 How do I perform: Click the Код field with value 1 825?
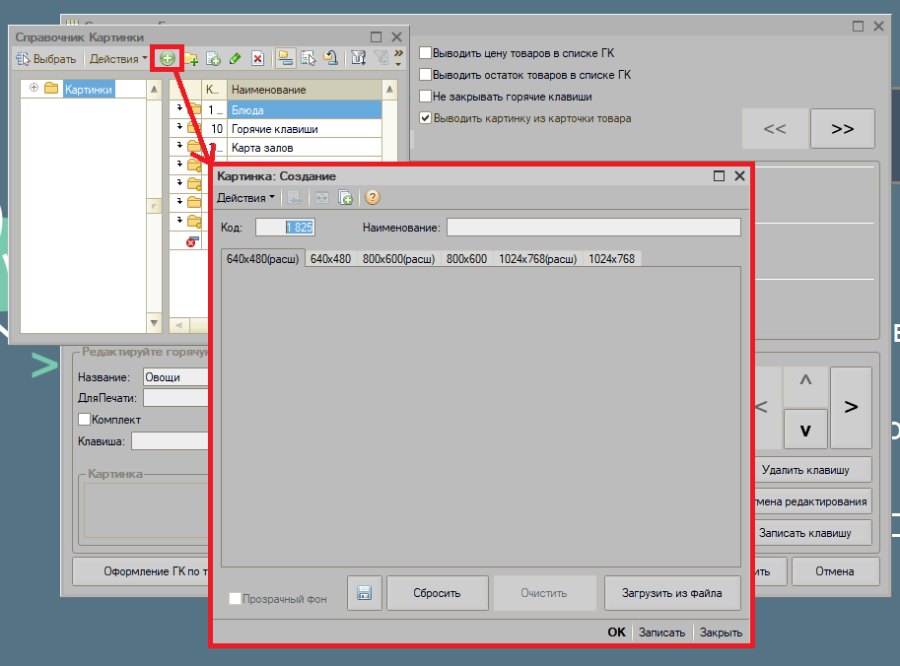point(285,227)
